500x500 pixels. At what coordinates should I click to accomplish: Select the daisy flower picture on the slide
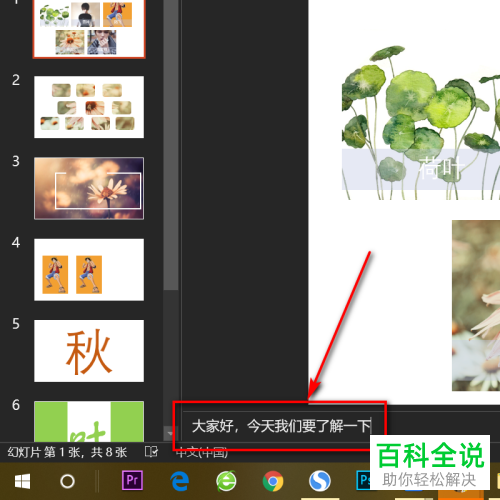pyautogui.click(x=476, y=305)
